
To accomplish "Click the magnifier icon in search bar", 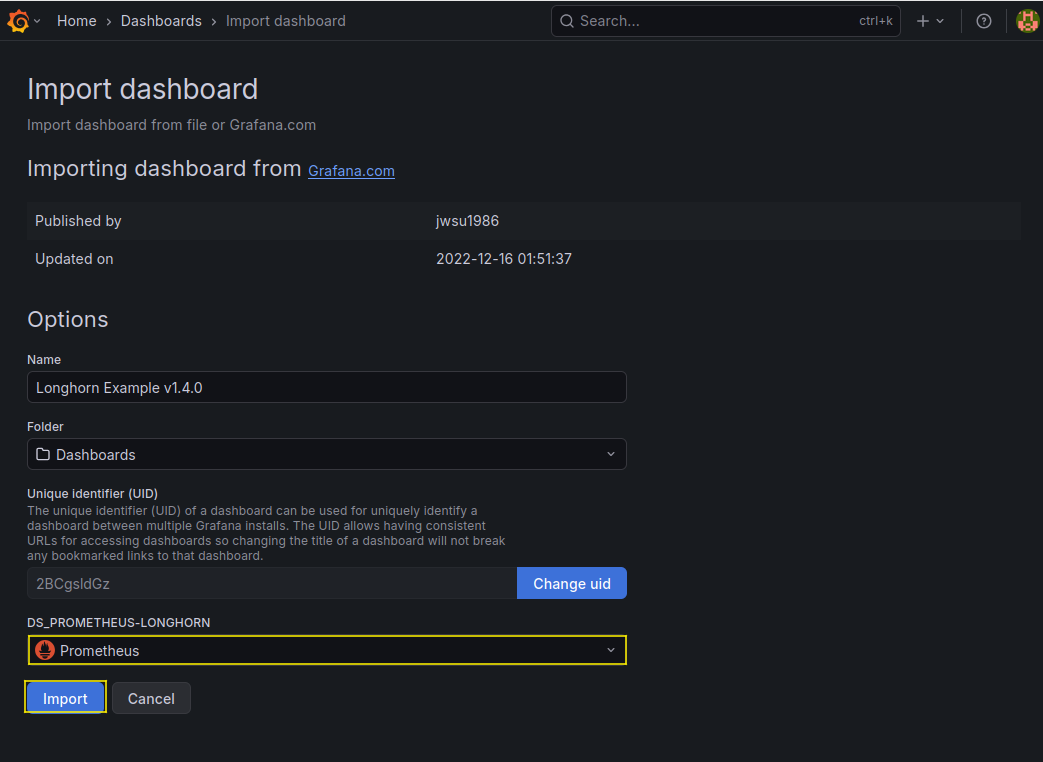I will click(x=567, y=21).
